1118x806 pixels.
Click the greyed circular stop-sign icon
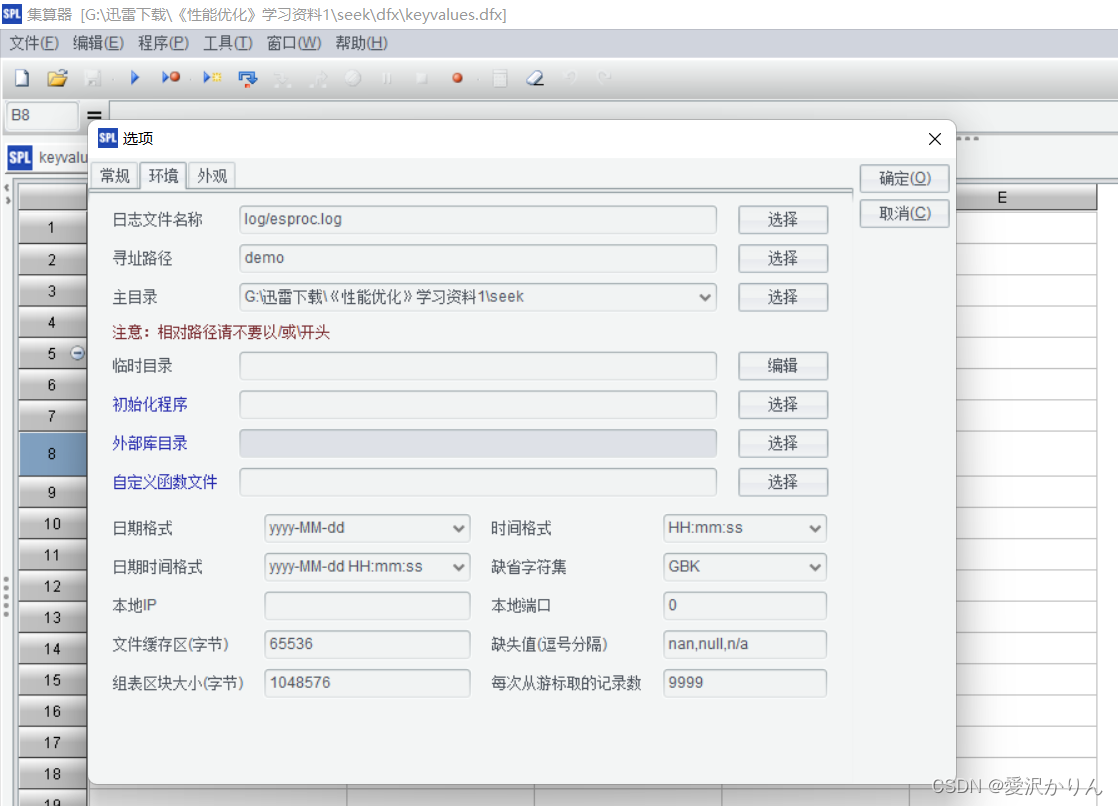(x=353, y=78)
